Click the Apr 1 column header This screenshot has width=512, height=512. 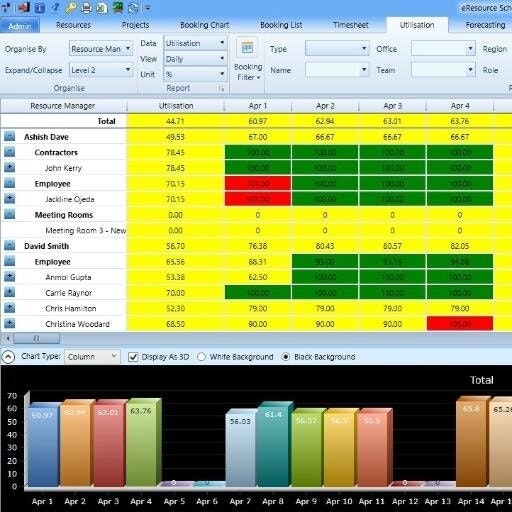[x=258, y=106]
